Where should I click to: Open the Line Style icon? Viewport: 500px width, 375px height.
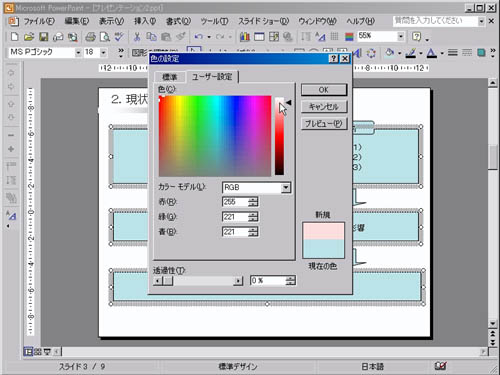click(x=452, y=52)
